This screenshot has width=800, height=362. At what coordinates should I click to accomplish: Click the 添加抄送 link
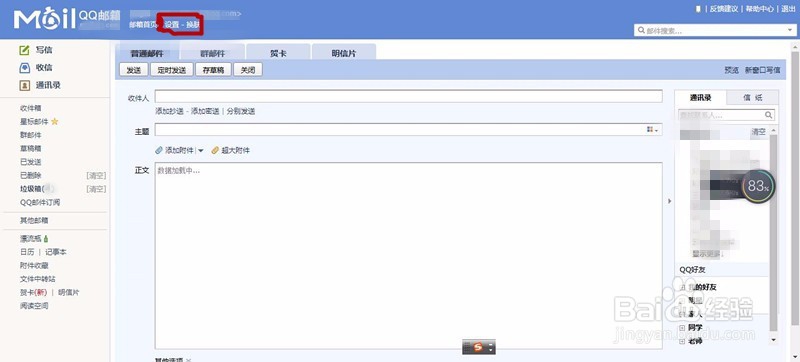(169, 111)
